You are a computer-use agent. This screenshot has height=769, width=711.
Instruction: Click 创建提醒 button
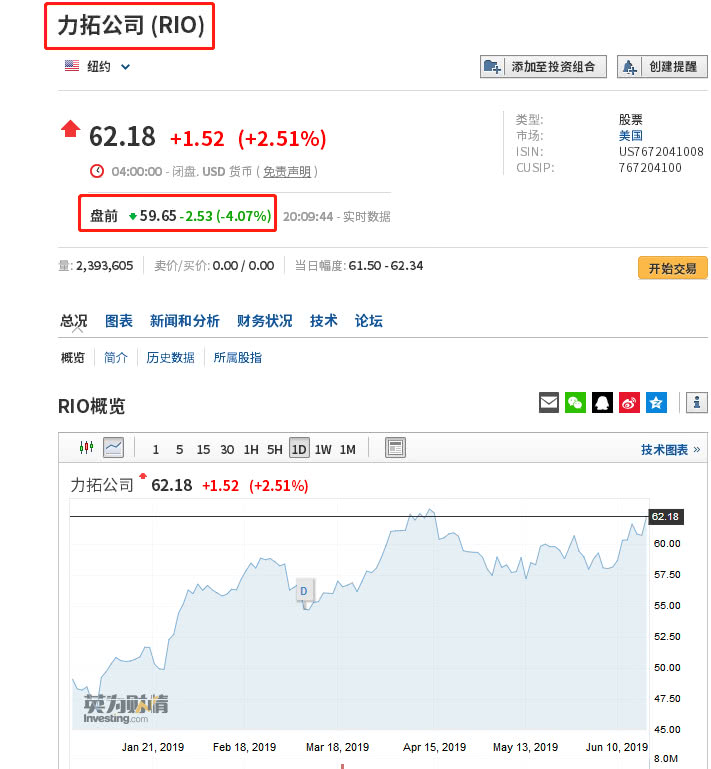[662, 66]
